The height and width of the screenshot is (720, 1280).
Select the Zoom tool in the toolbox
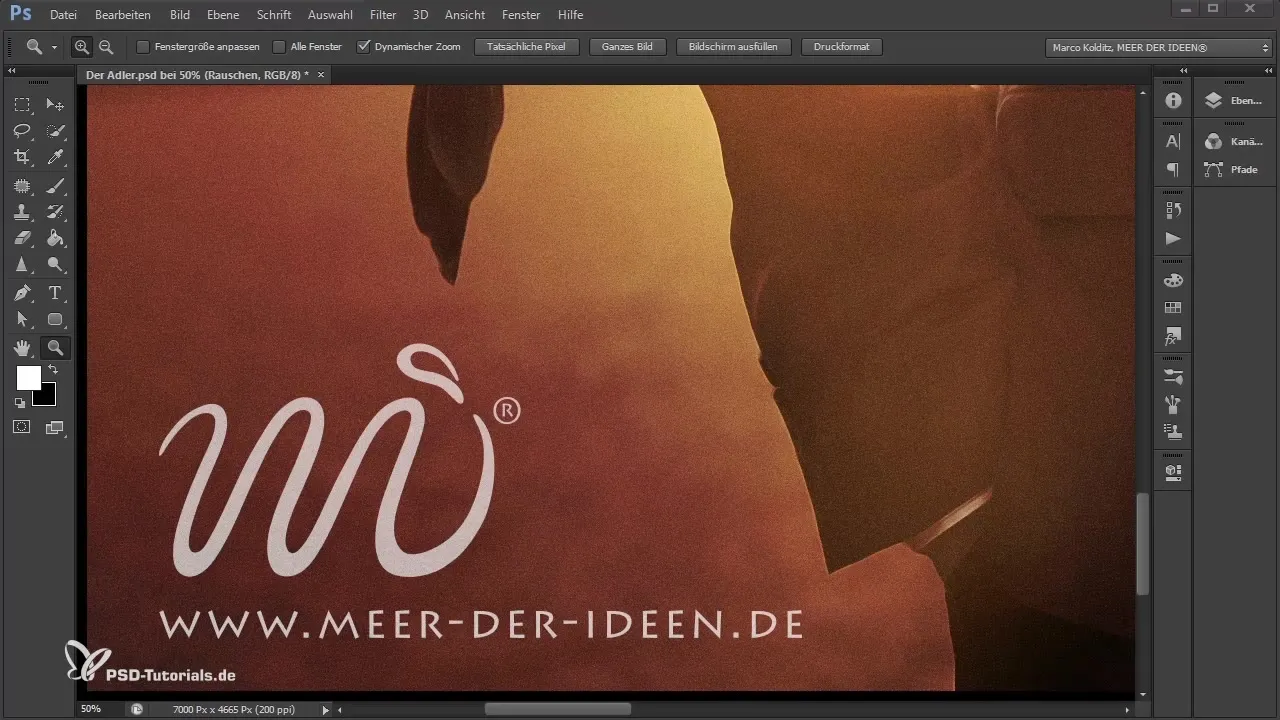coord(56,348)
